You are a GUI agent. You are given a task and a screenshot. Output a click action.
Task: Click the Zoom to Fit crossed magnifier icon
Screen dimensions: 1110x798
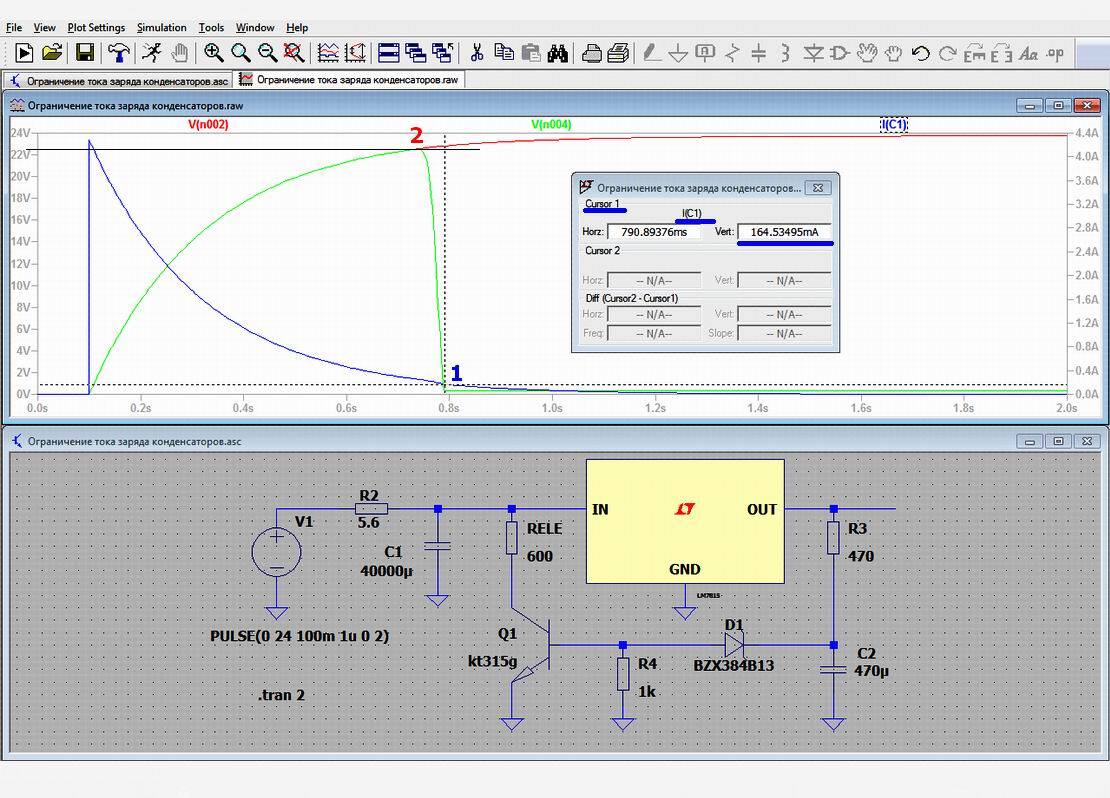tap(294, 52)
